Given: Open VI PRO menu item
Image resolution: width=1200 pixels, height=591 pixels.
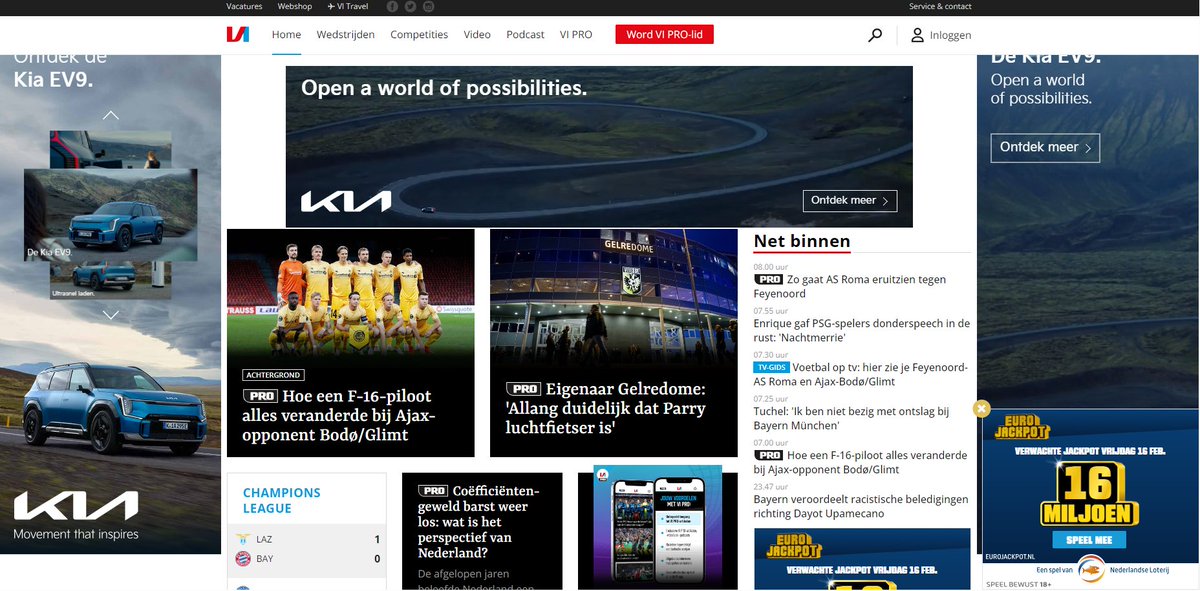Looking at the screenshot, I should click(x=575, y=35).
